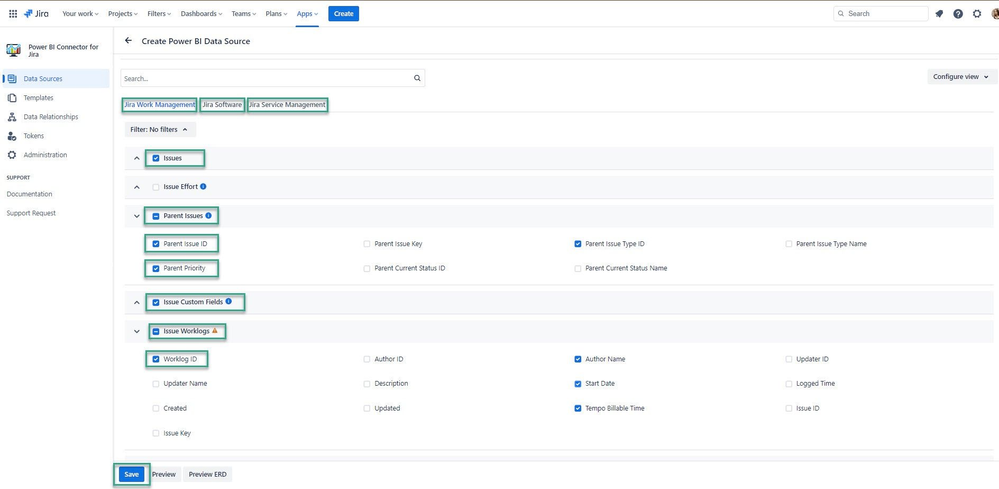Switch to the Jira Software tab
The height and width of the screenshot is (489, 999).
coord(222,104)
